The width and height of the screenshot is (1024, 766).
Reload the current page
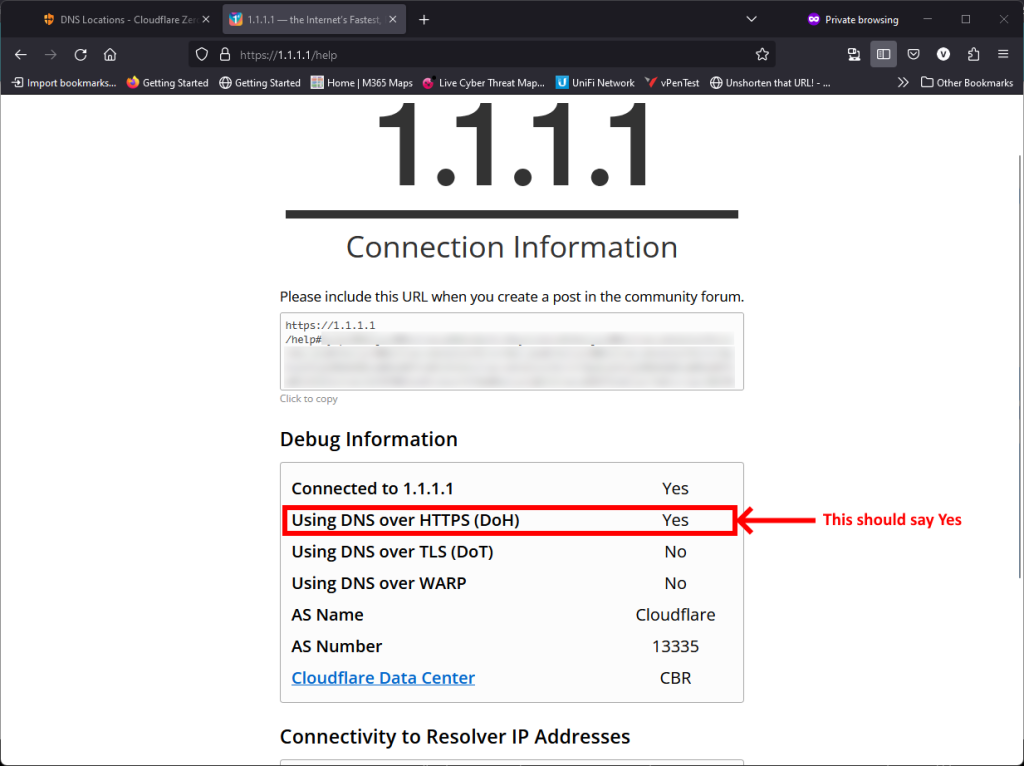click(80, 55)
